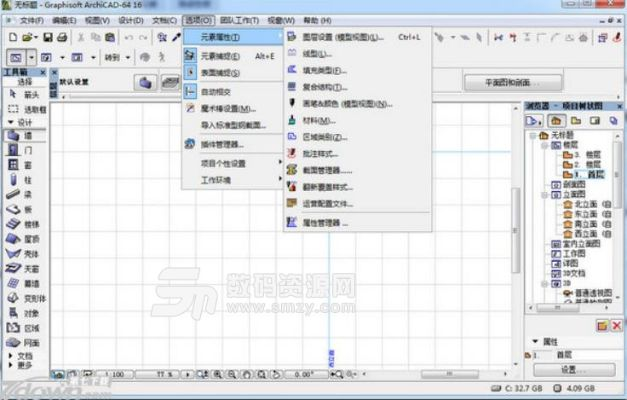Open the File (文件) menu
Image resolution: width=627 pixels, height=400 pixels.
coord(32,20)
